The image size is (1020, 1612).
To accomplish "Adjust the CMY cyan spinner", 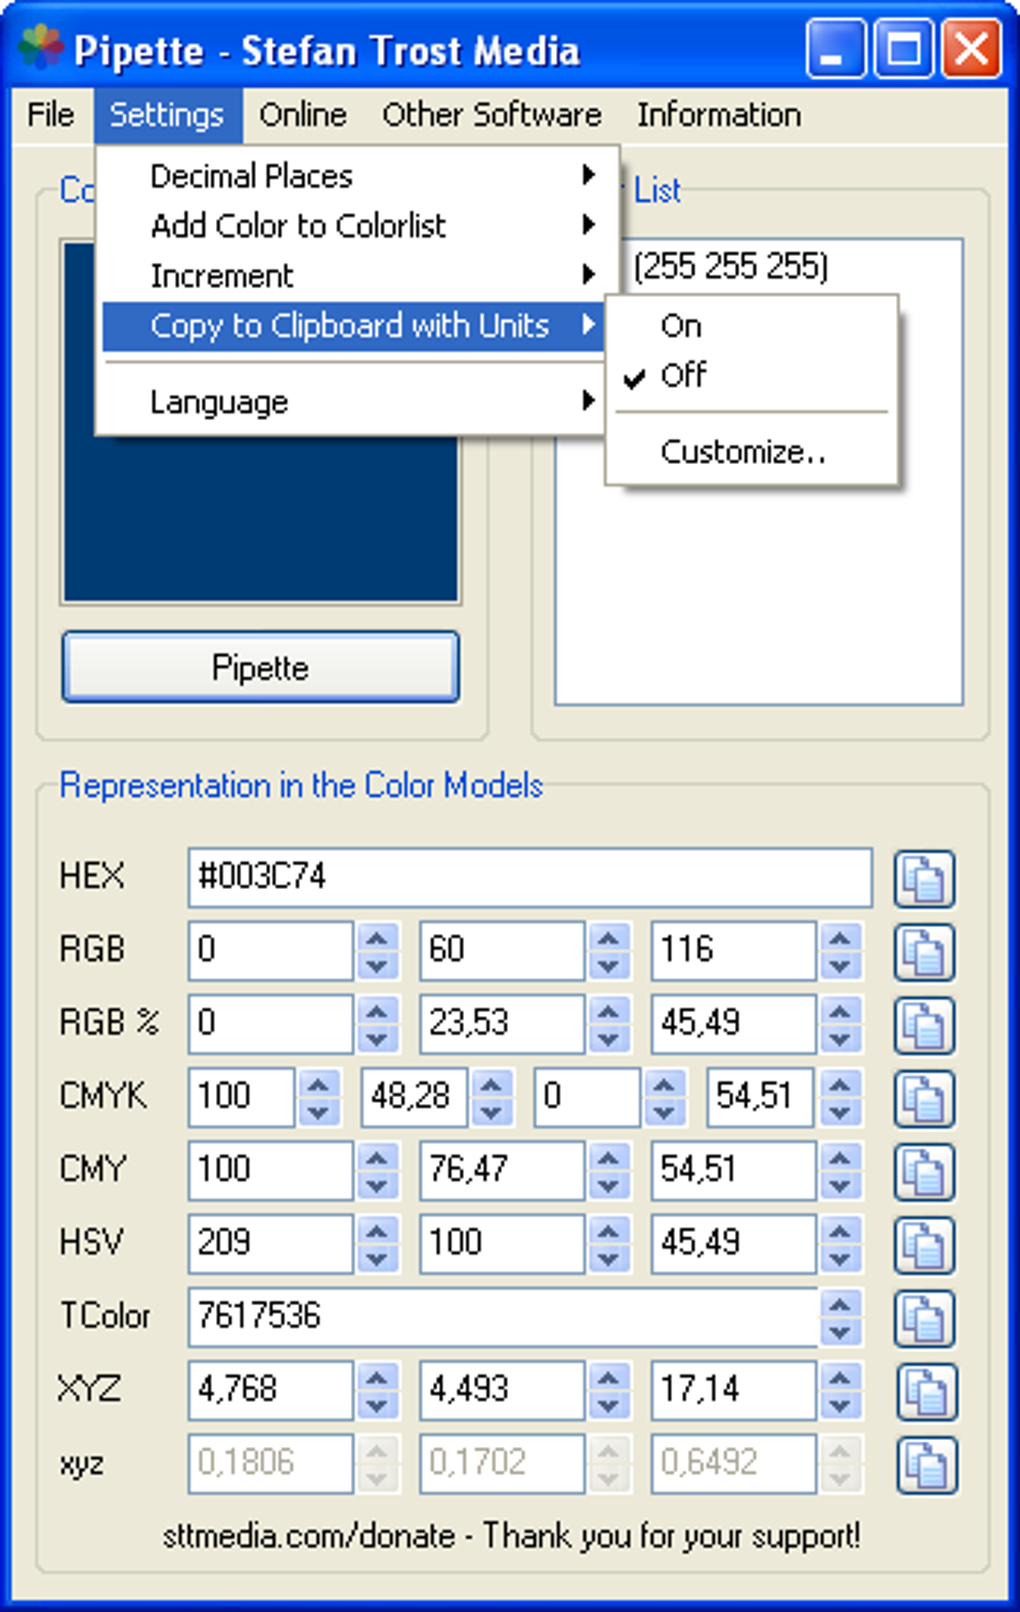I will coord(377,1170).
